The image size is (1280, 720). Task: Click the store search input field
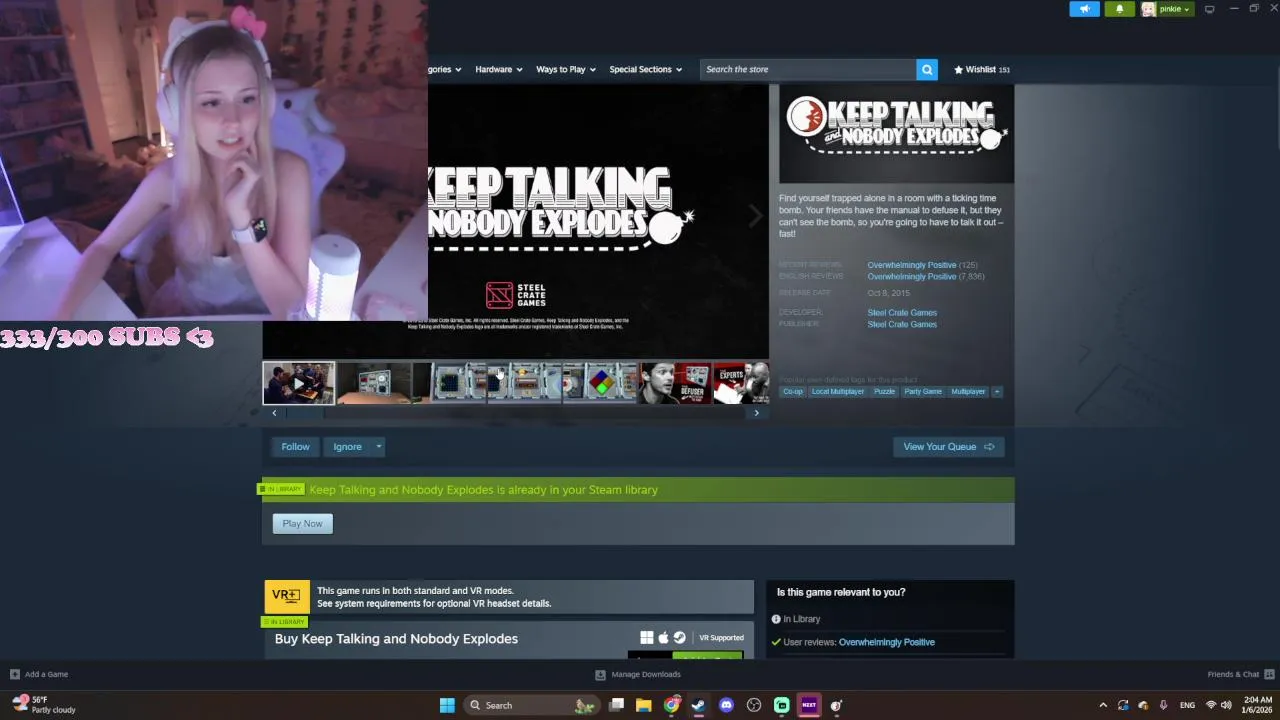(x=808, y=69)
